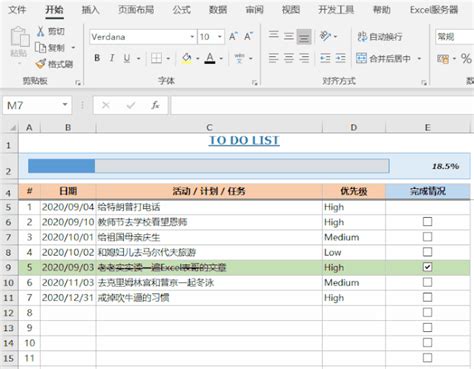Apply percent style
Screen dimensions: 474x369
pos(466,59)
